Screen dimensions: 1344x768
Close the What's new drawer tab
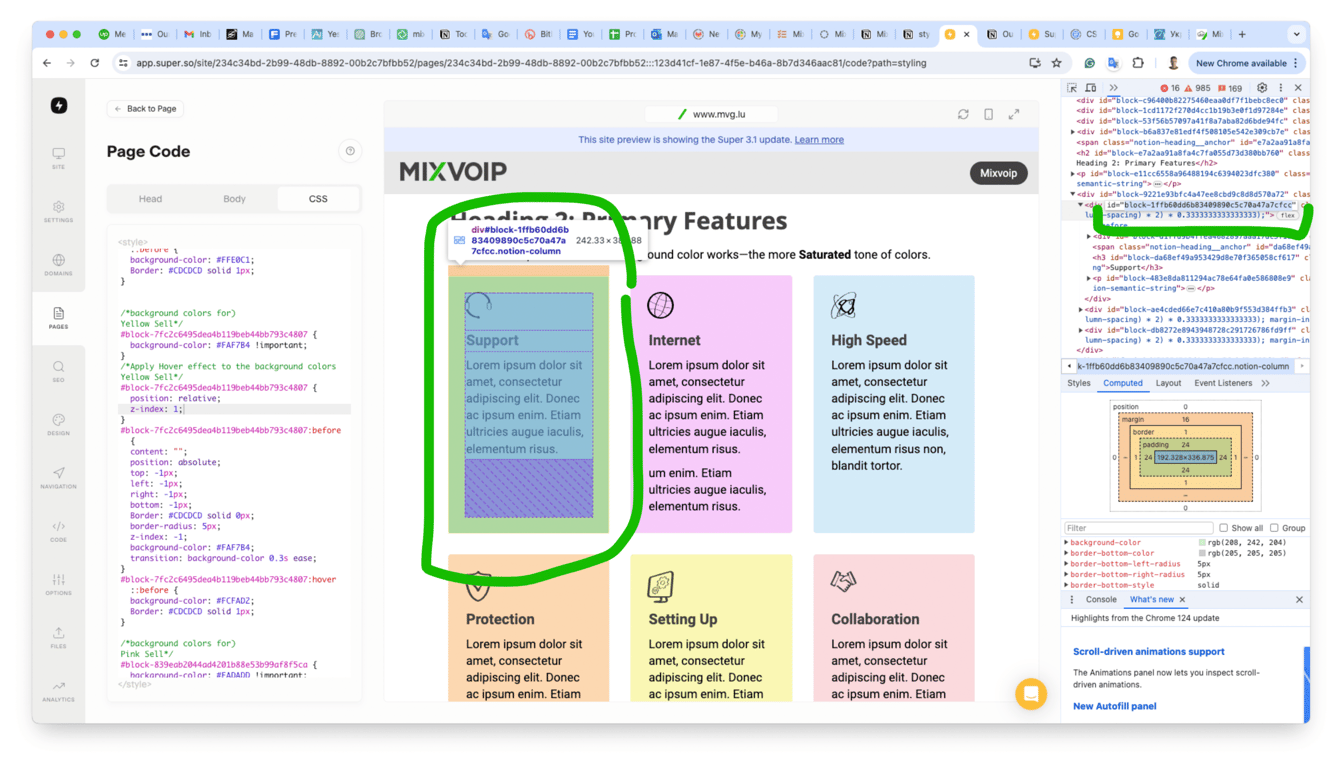click(1182, 600)
